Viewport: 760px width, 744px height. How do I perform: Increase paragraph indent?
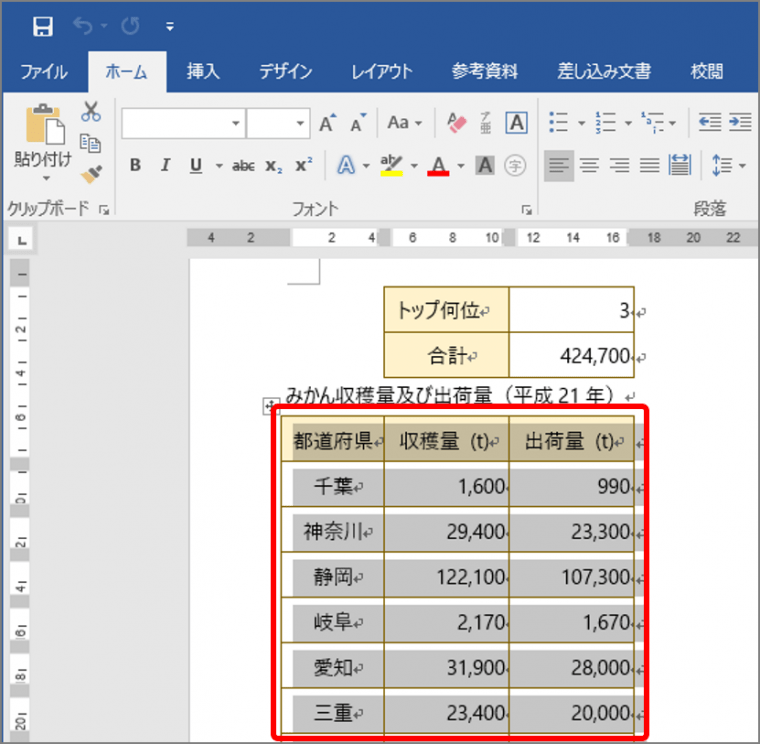click(x=740, y=122)
